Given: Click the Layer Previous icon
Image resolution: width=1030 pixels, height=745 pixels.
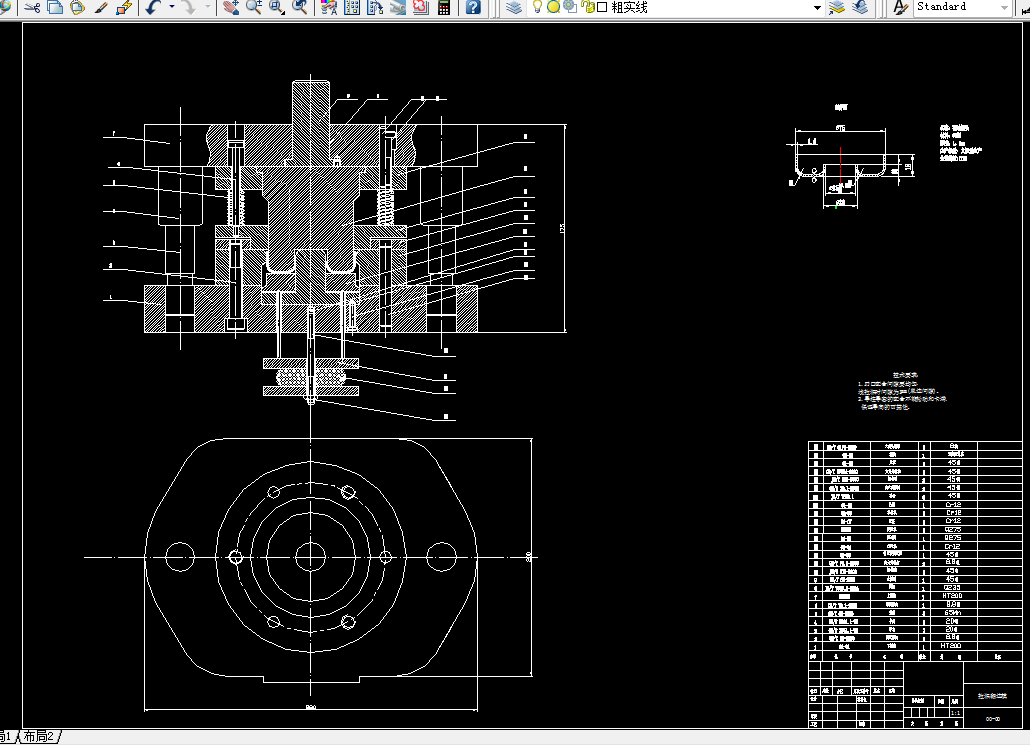Looking at the screenshot, I should pos(860,7).
